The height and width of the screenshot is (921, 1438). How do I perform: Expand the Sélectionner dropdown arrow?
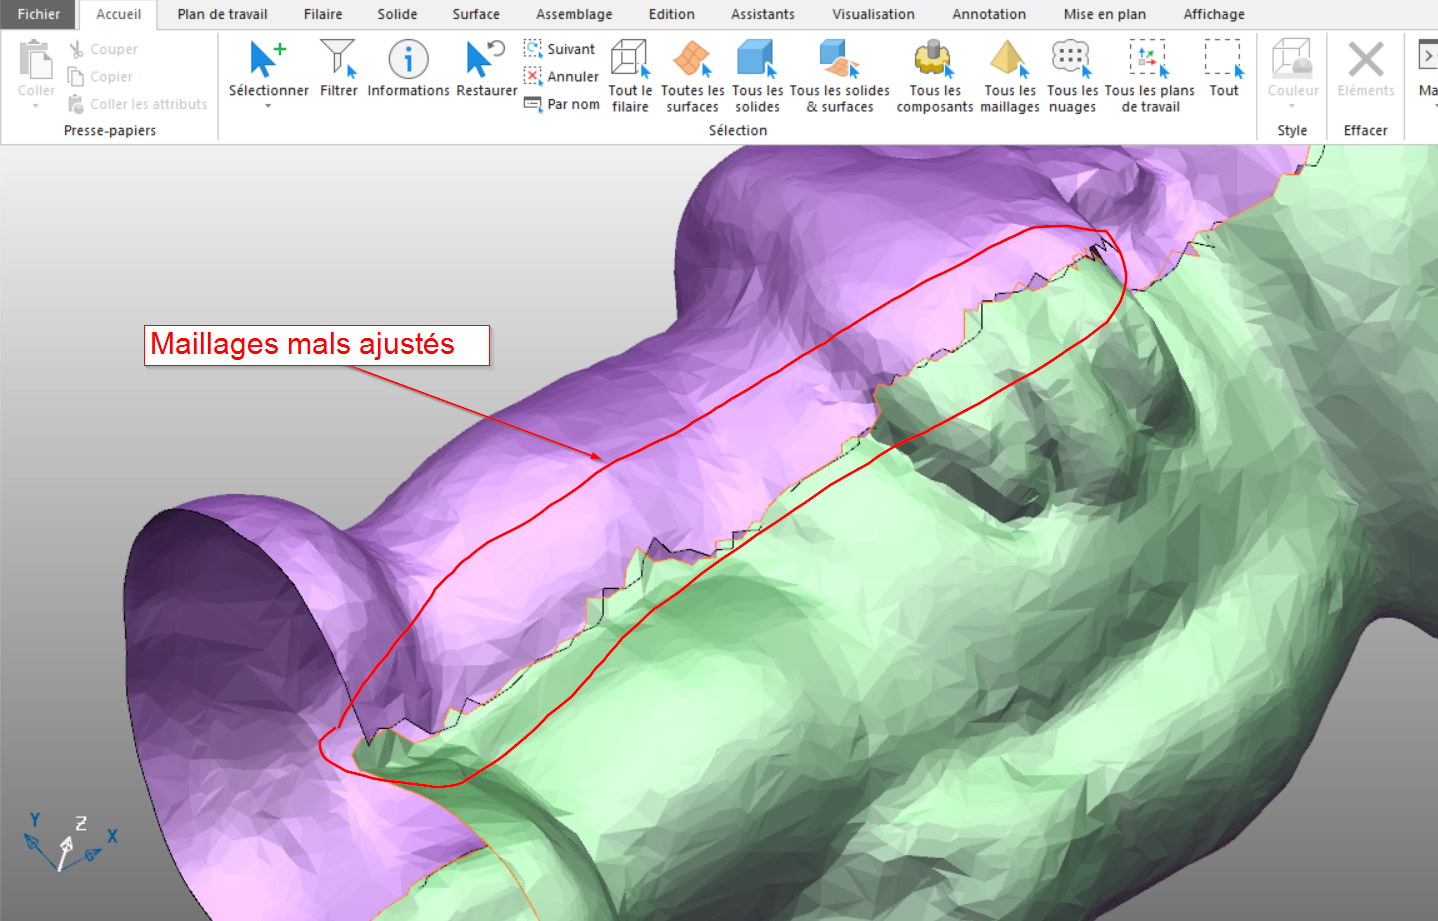click(x=268, y=106)
